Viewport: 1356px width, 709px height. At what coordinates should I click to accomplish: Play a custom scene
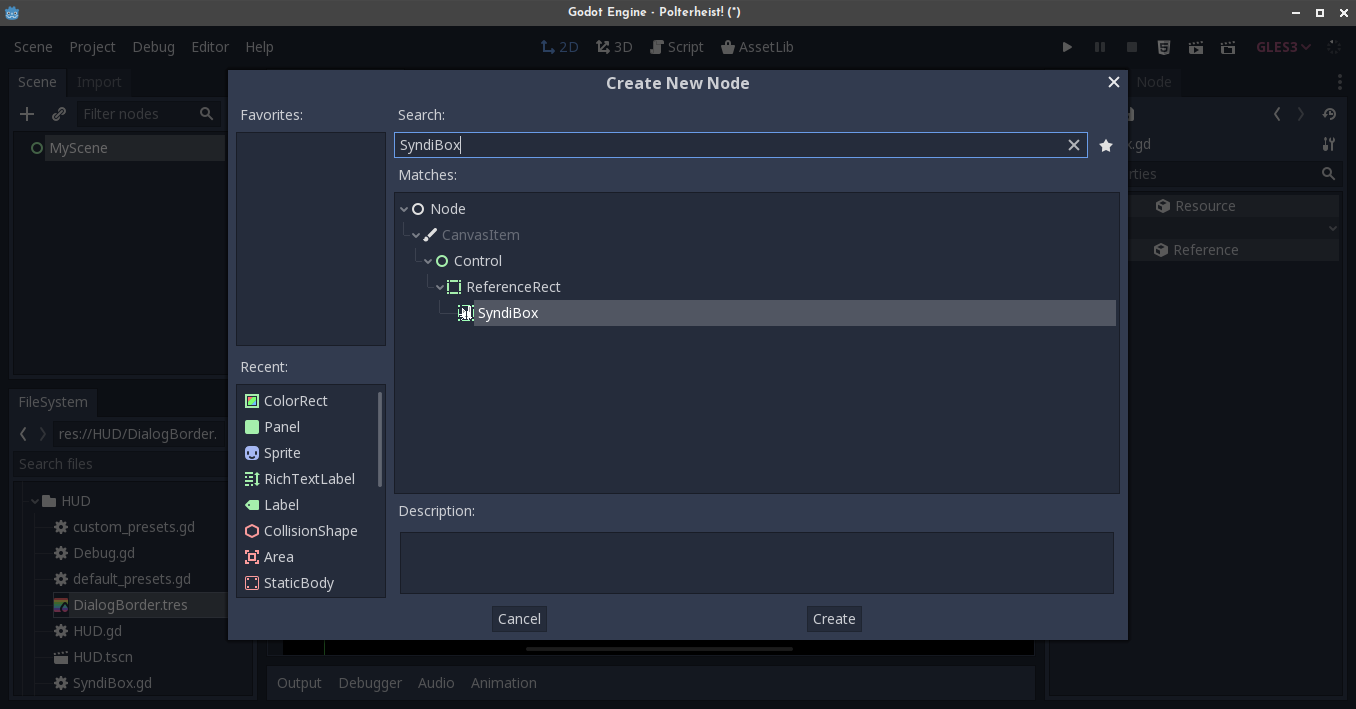(x=1227, y=47)
